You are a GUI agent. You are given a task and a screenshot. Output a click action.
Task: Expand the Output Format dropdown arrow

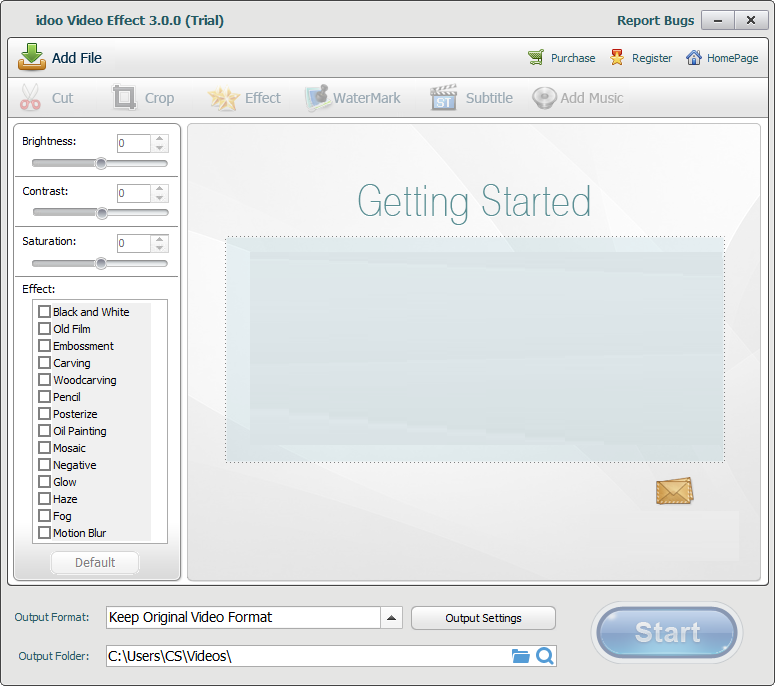392,618
